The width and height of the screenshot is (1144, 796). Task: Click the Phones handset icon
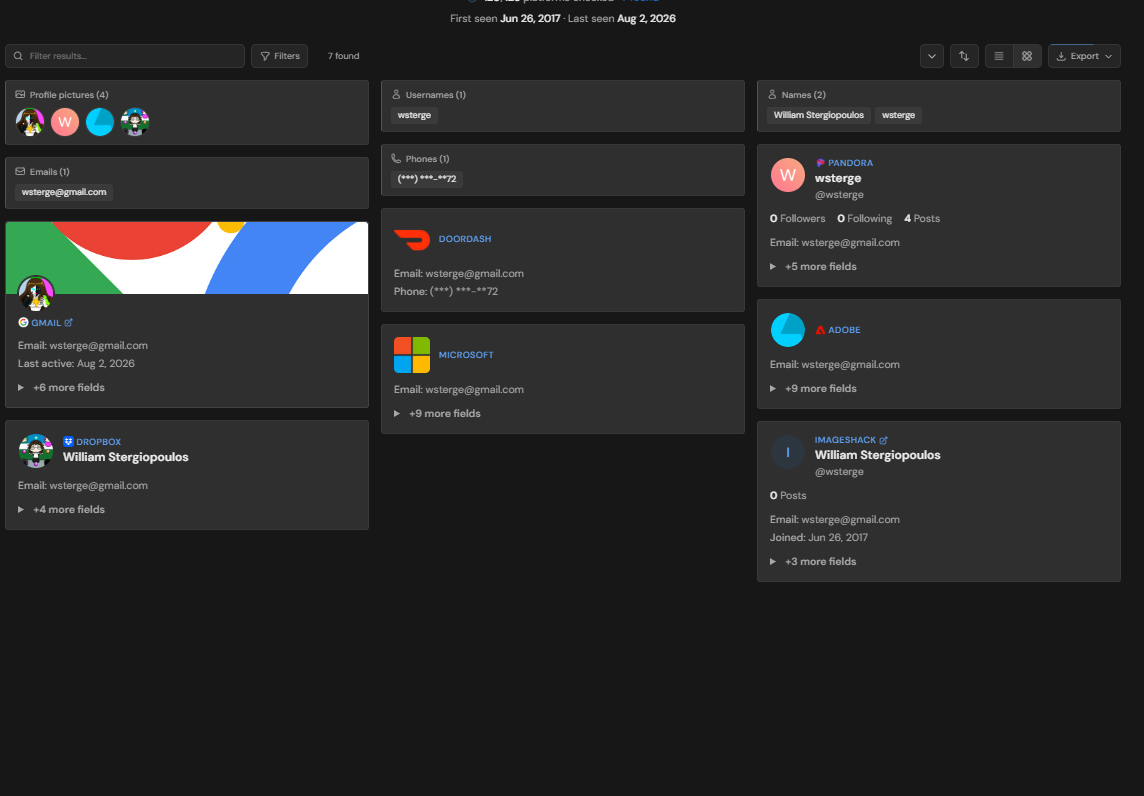(x=396, y=158)
